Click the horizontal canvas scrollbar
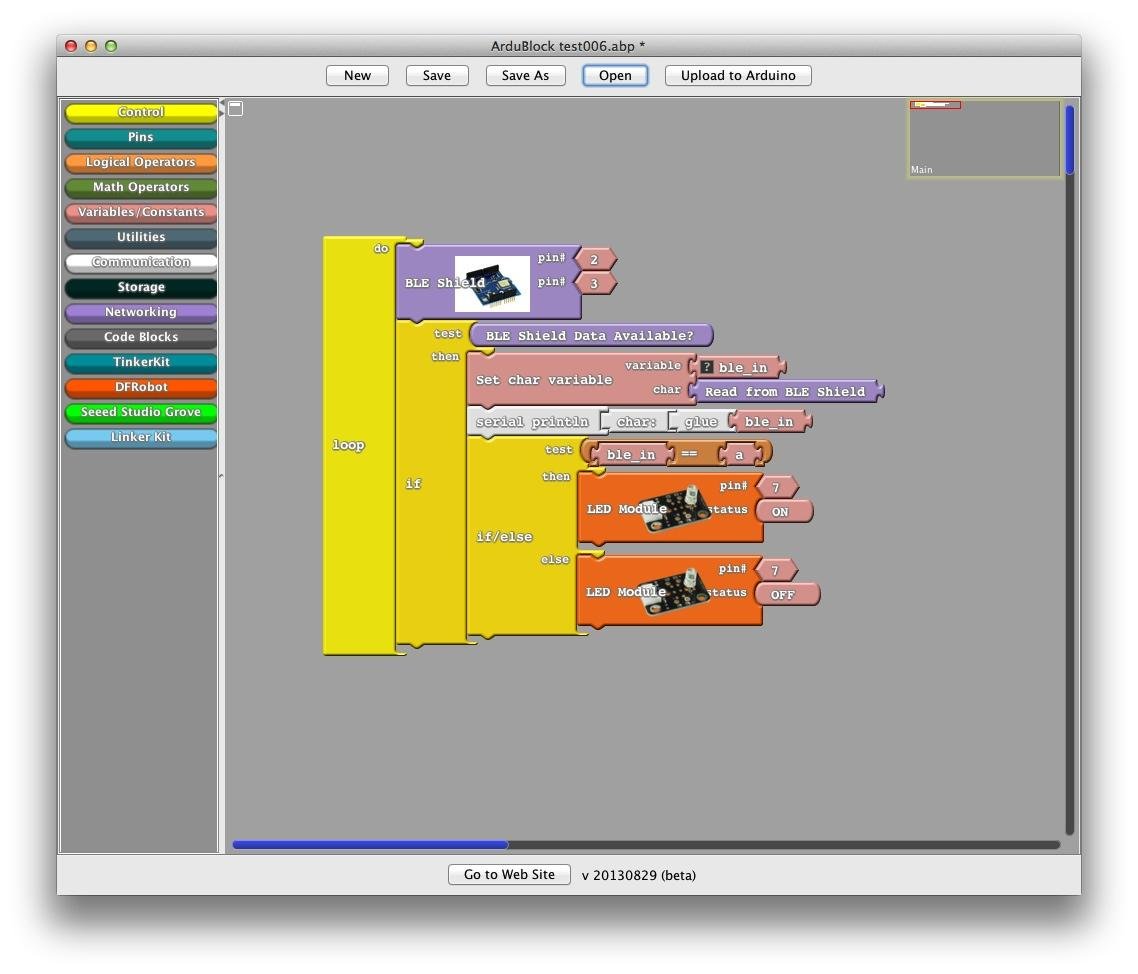The height and width of the screenshot is (974, 1138). [x=645, y=845]
